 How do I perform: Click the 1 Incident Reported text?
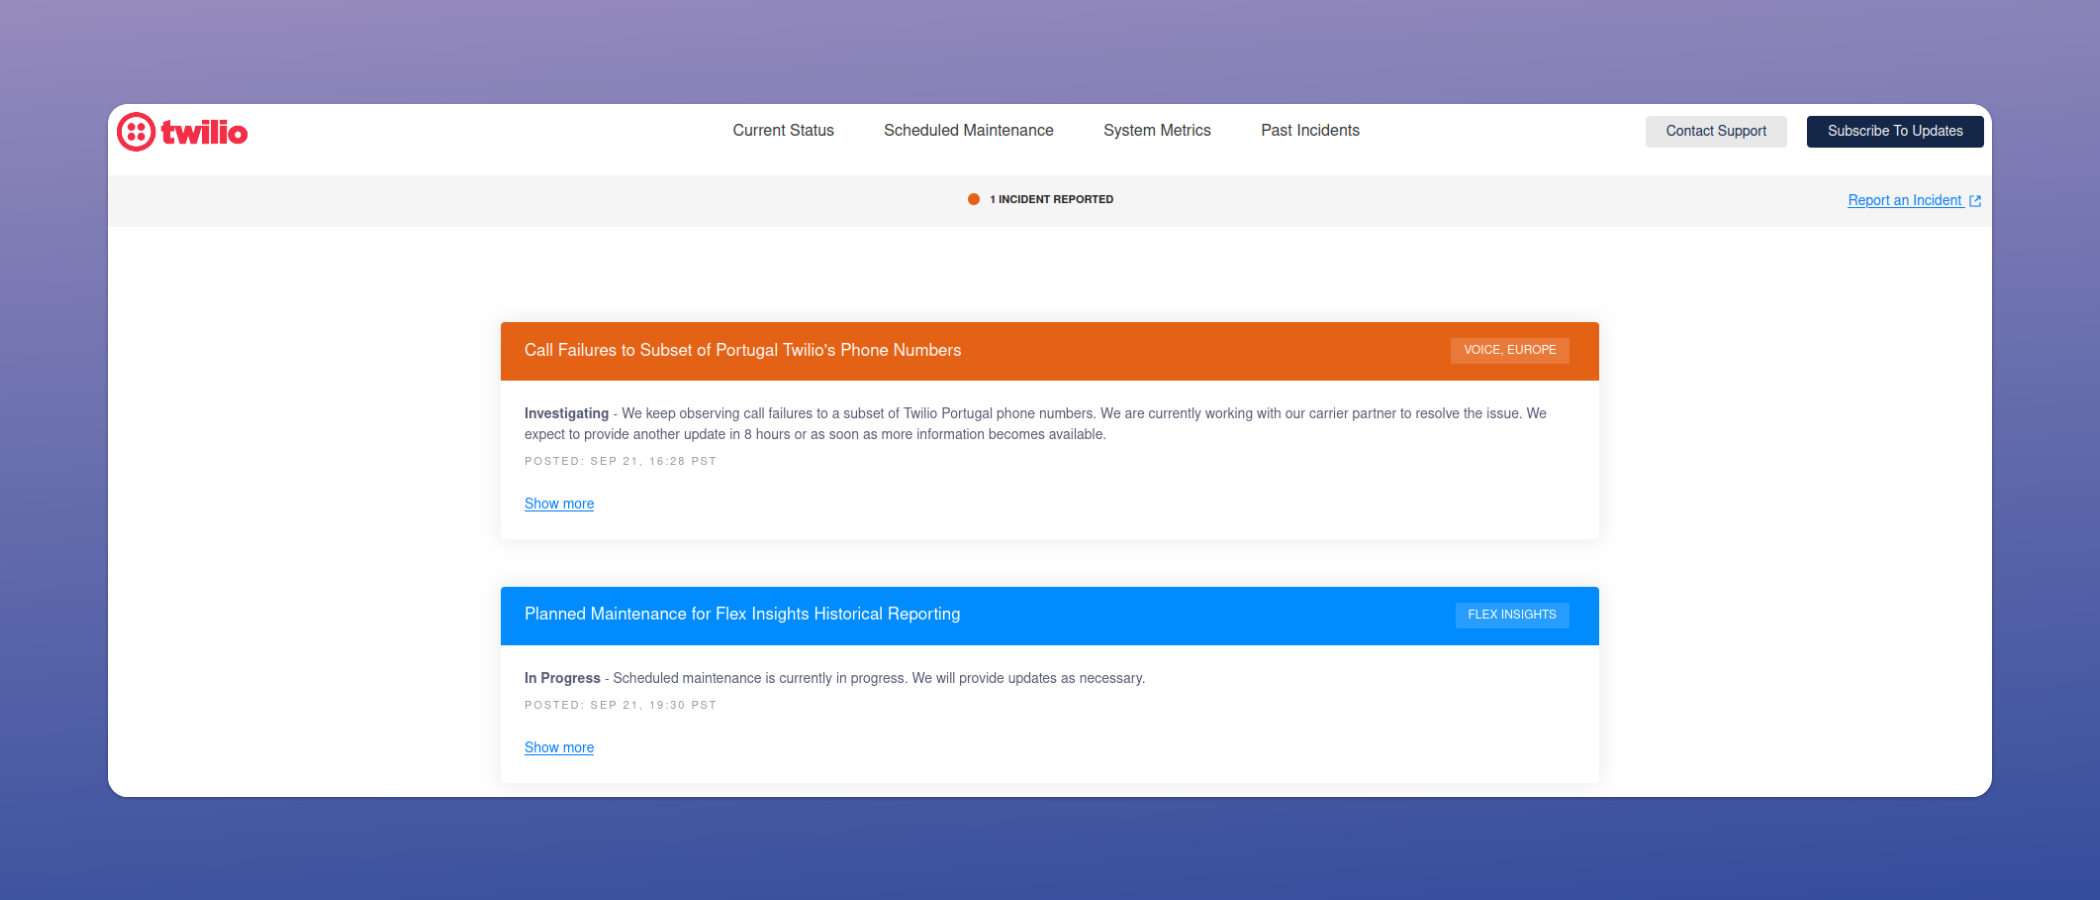[1051, 199]
